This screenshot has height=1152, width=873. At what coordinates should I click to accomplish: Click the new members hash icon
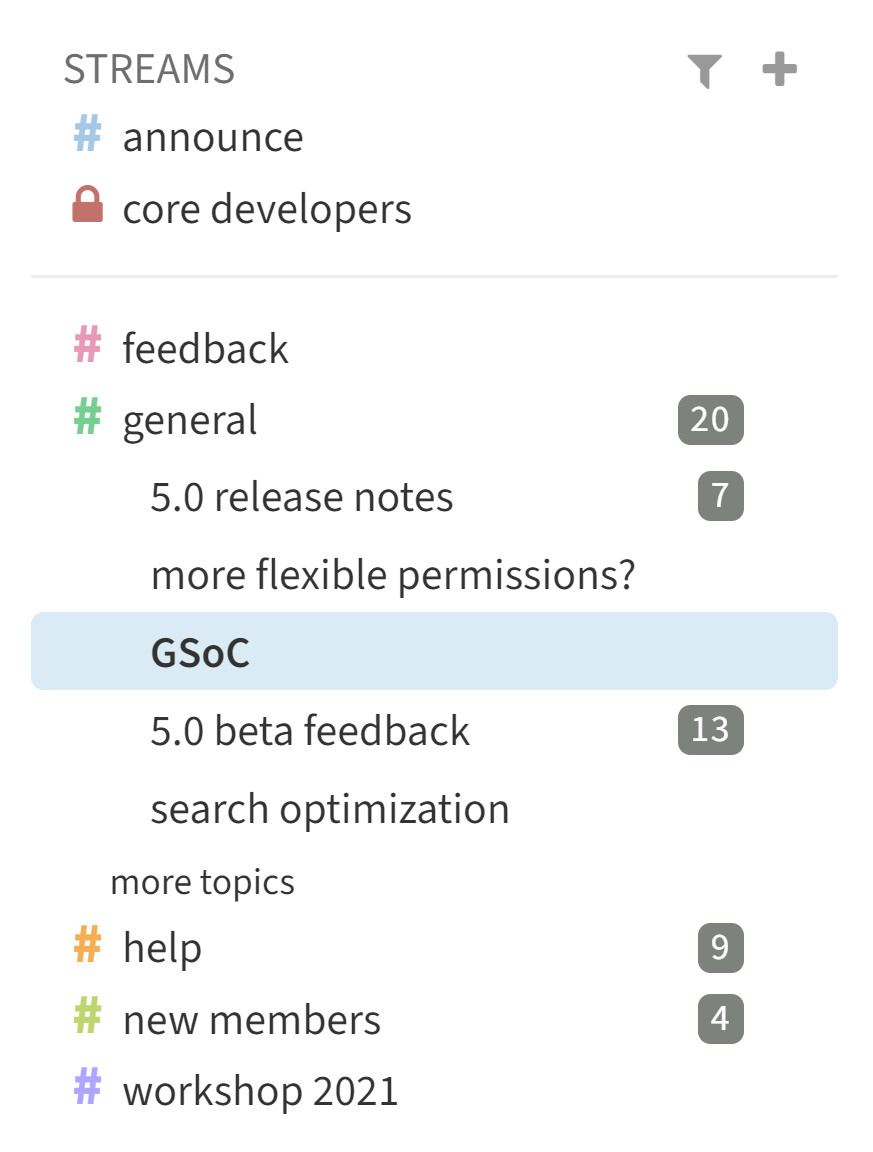[88, 1018]
